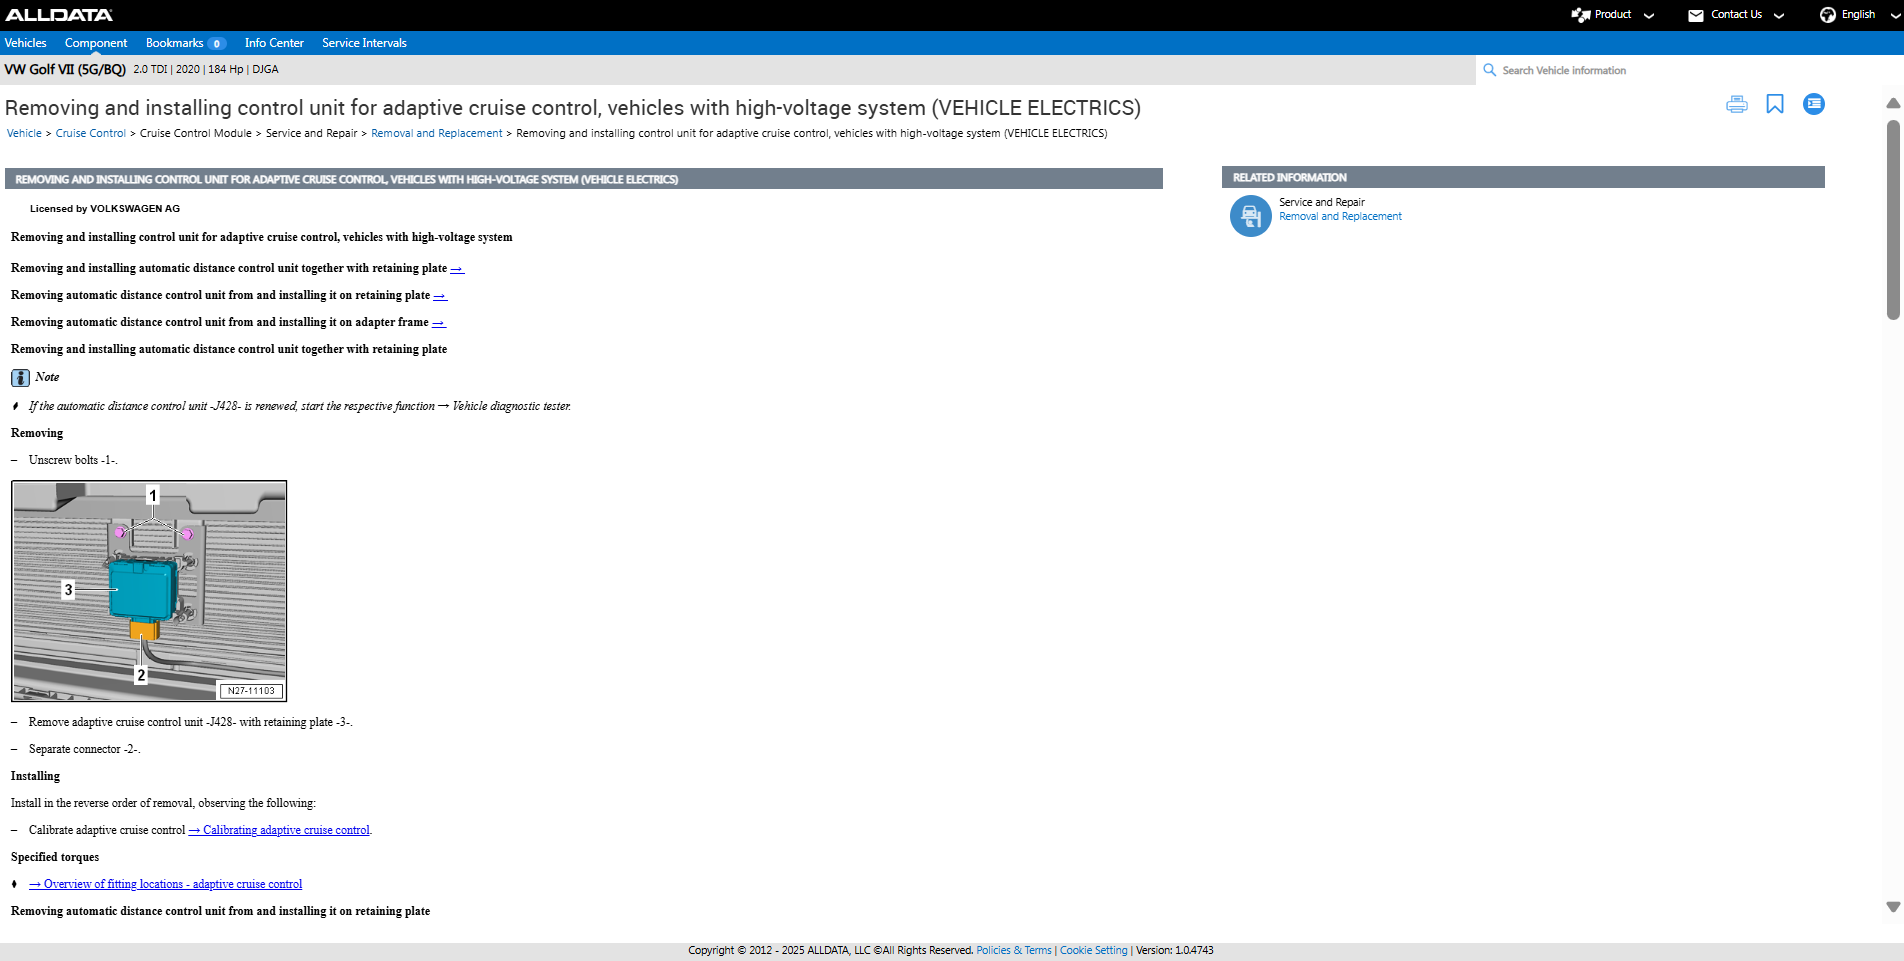
Task: Open the Contact Us dropdown arrow
Action: point(1779,15)
